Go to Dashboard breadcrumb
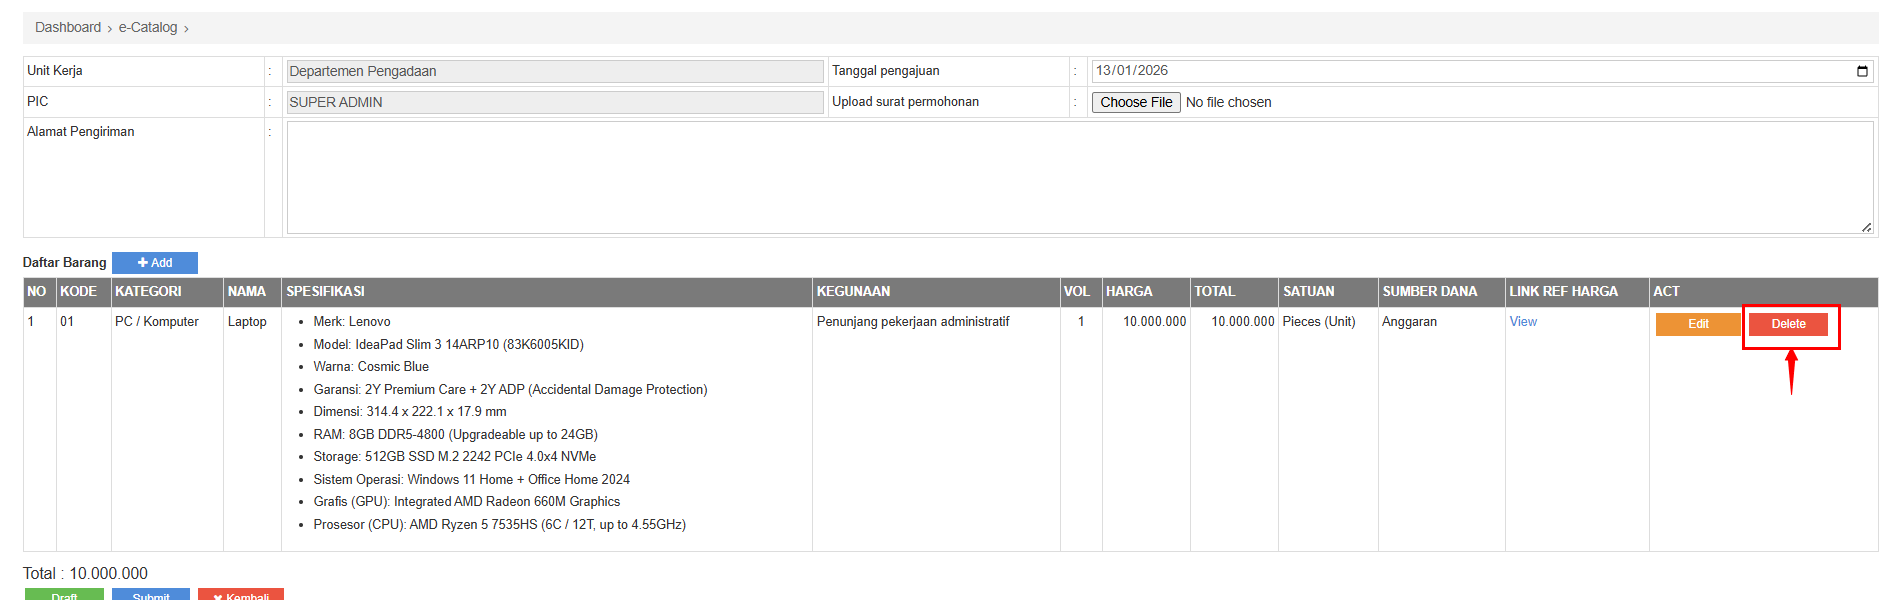 click(x=68, y=28)
